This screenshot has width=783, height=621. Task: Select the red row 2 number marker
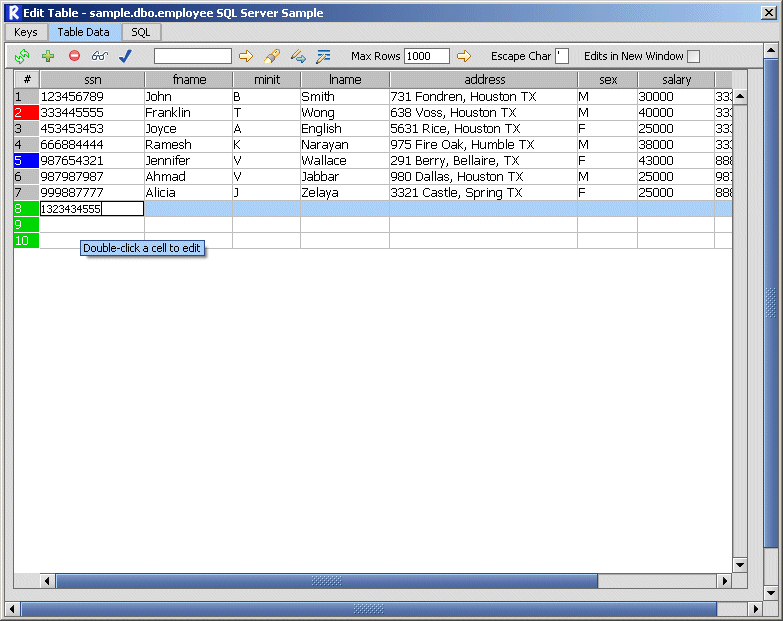pyautogui.click(x=26, y=113)
